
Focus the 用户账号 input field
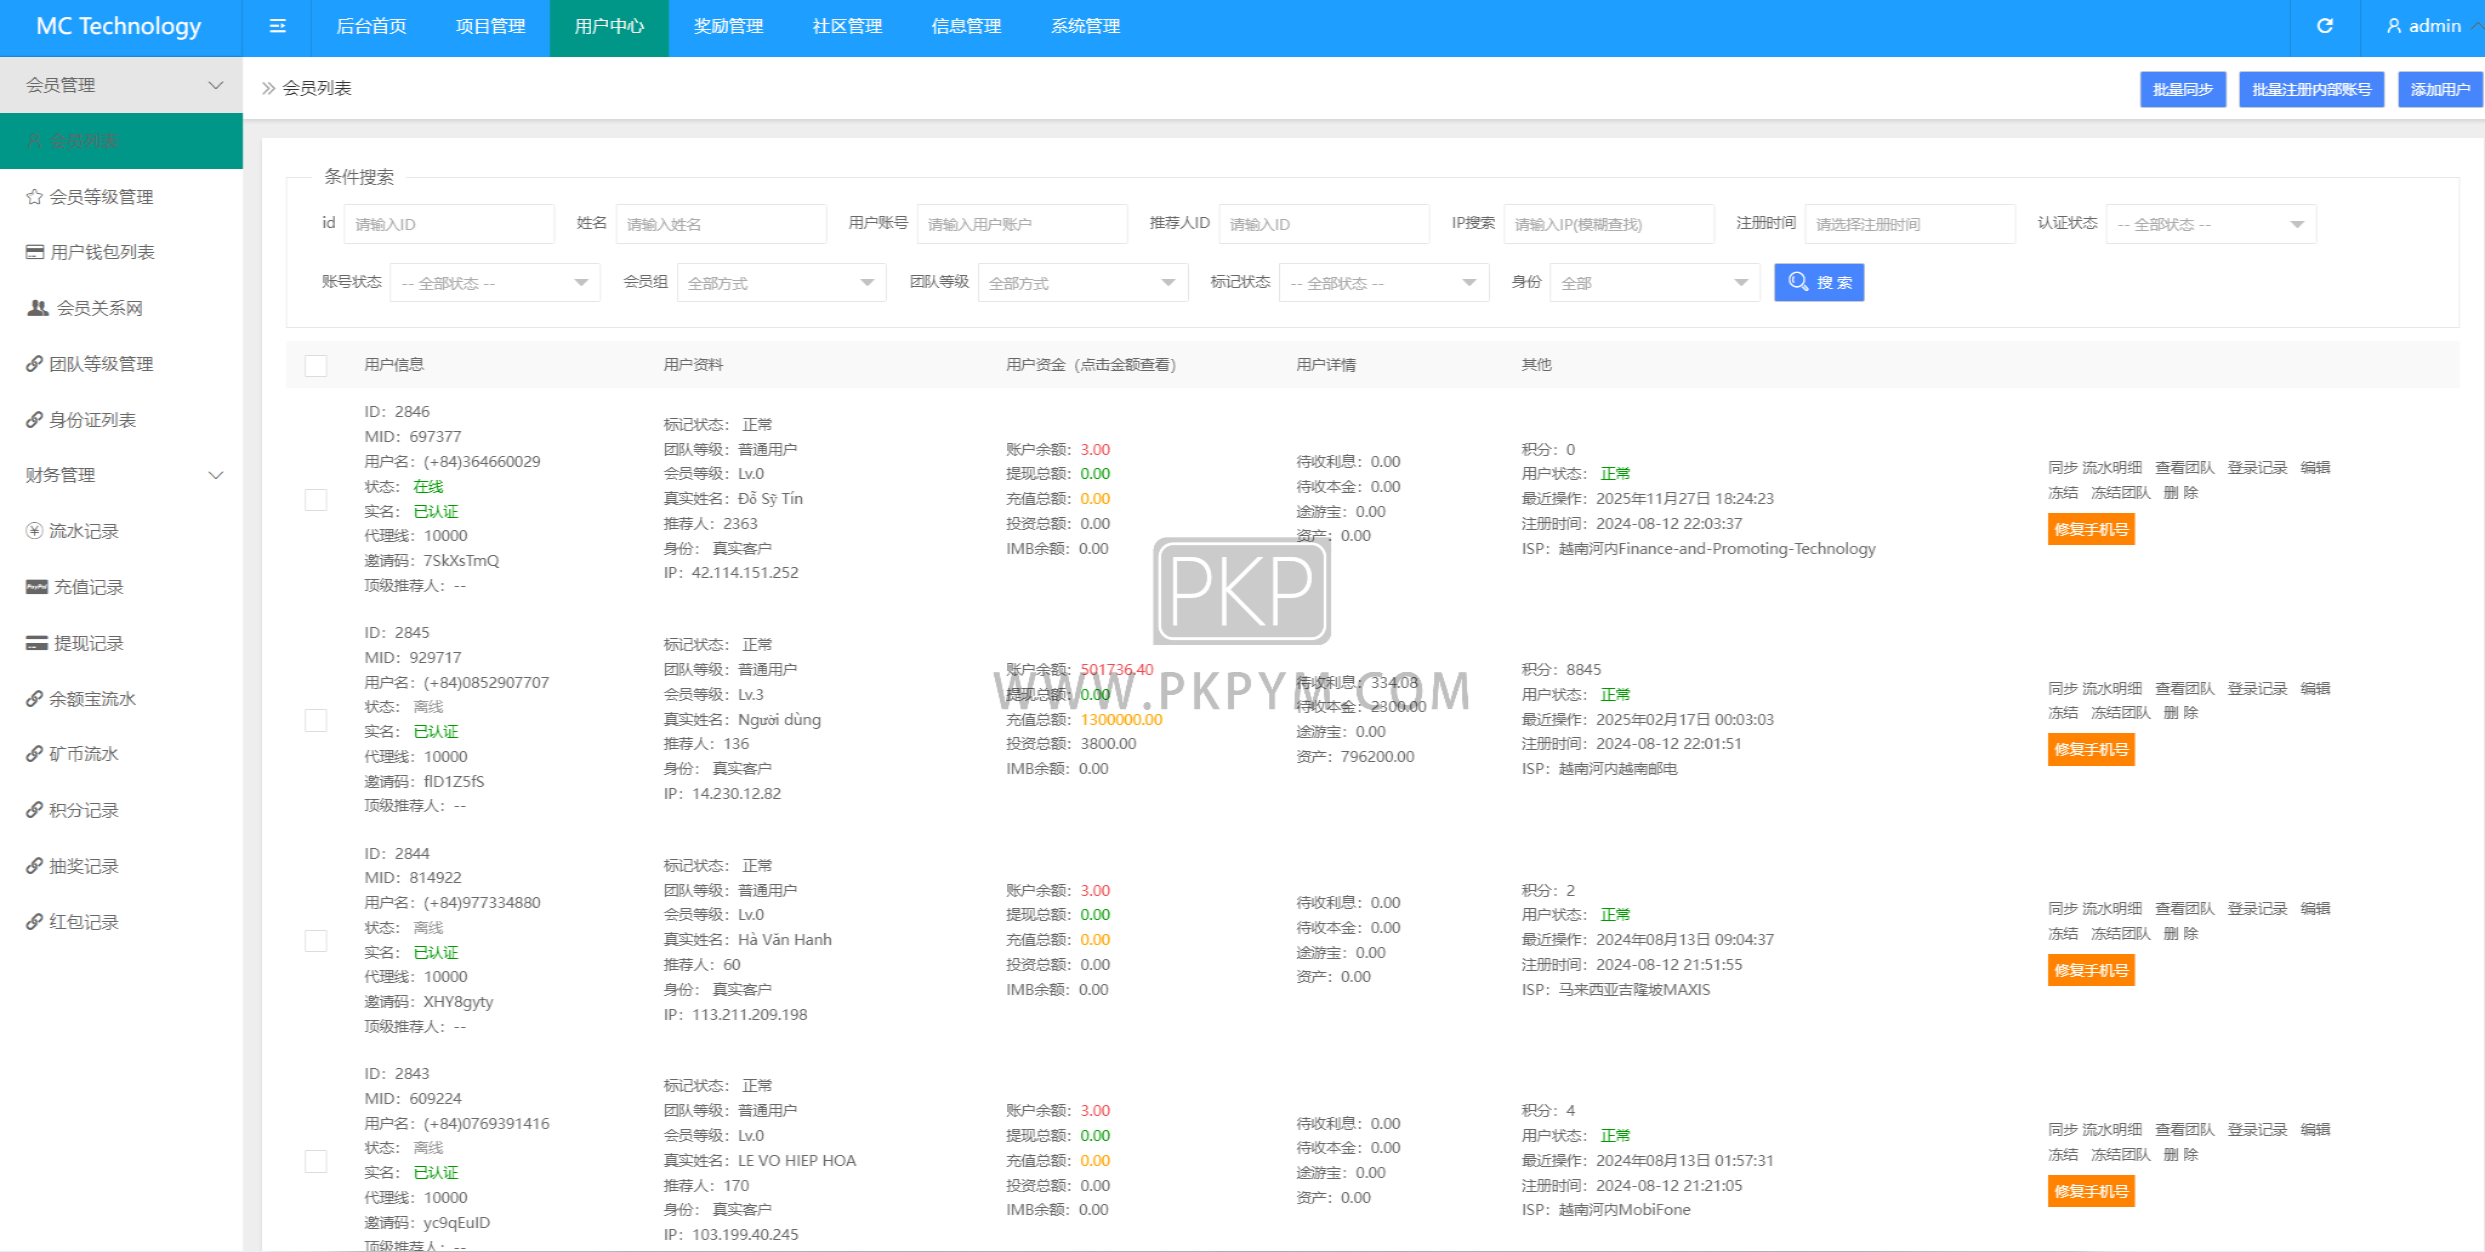pos(1022,224)
